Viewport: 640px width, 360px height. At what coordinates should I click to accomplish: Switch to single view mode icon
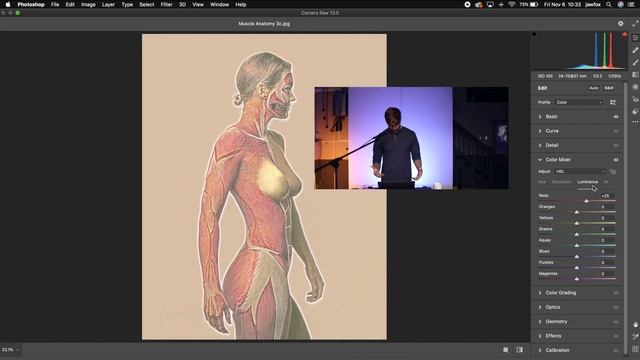click(506, 350)
